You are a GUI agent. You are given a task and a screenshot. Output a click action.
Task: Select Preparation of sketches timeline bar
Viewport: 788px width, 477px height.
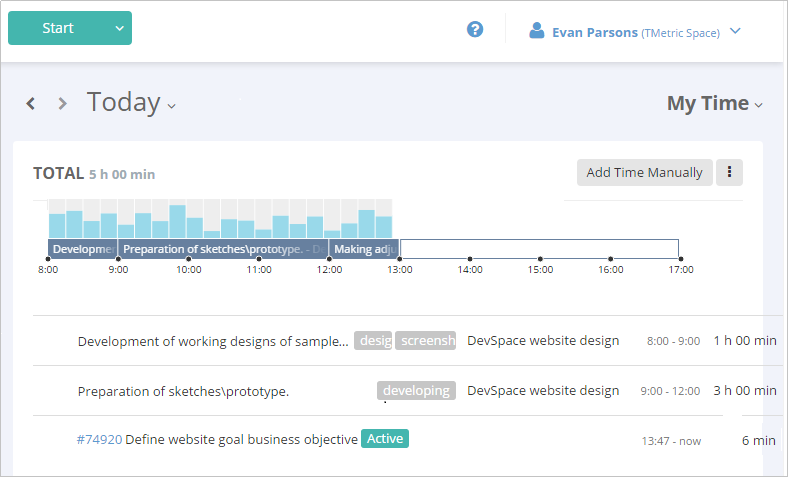223,249
